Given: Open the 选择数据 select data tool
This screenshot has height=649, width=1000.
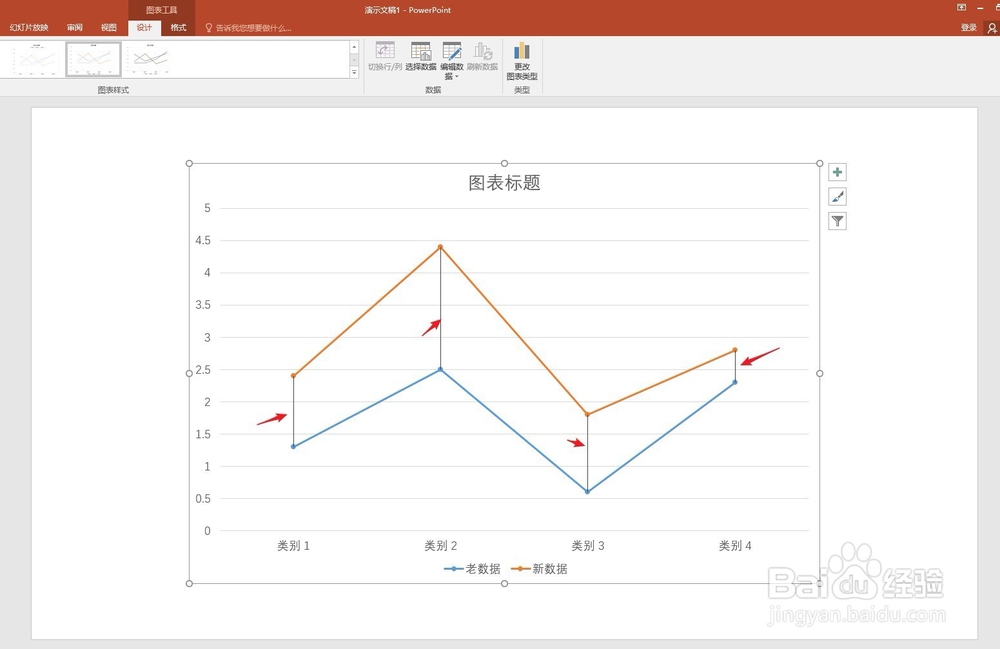Looking at the screenshot, I should 420,57.
